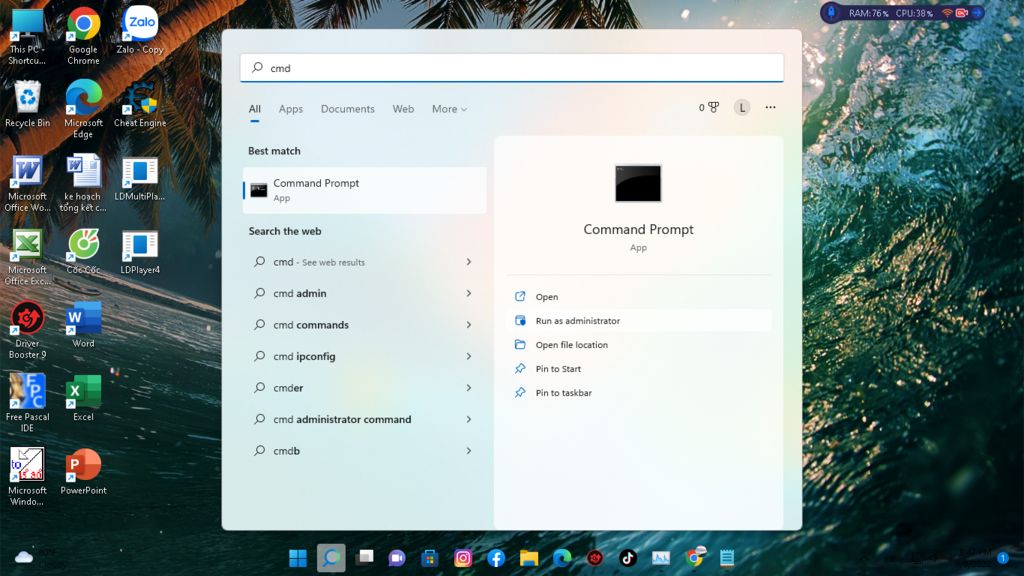This screenshot has height=576, width=1024.
Task: Choose Pin to Start
Action: [639, 369]
